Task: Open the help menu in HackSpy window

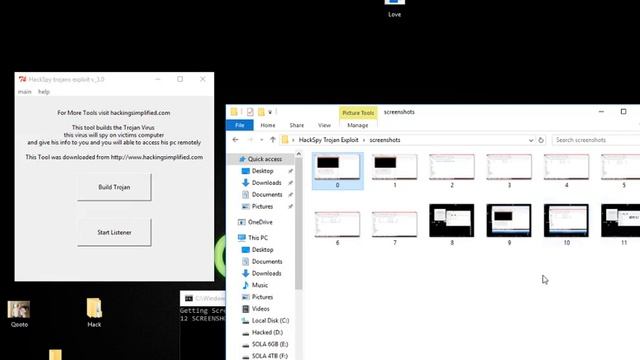Action: pyautogui.click(x=44, y=92)
